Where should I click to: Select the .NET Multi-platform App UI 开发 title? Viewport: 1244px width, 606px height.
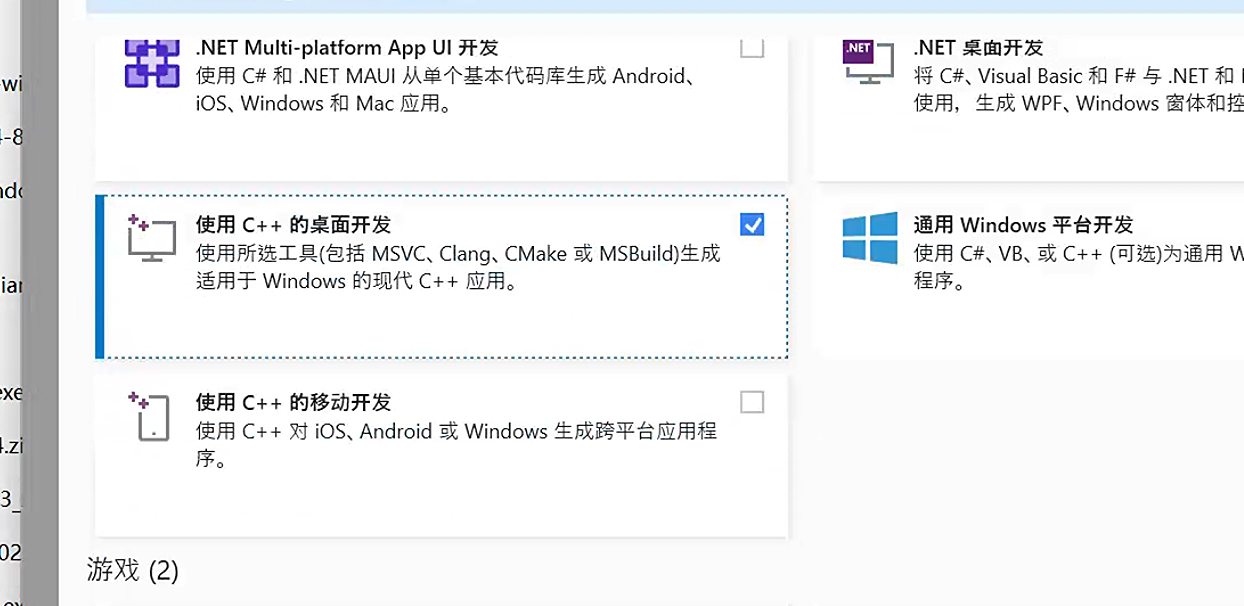[x=347, y=47]
